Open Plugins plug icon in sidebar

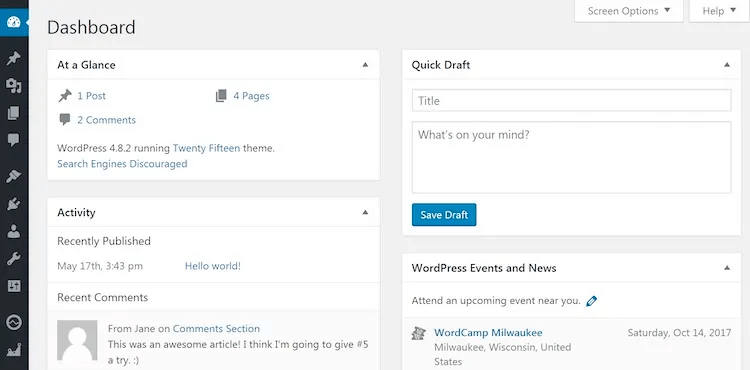click(x=13, y=205)
